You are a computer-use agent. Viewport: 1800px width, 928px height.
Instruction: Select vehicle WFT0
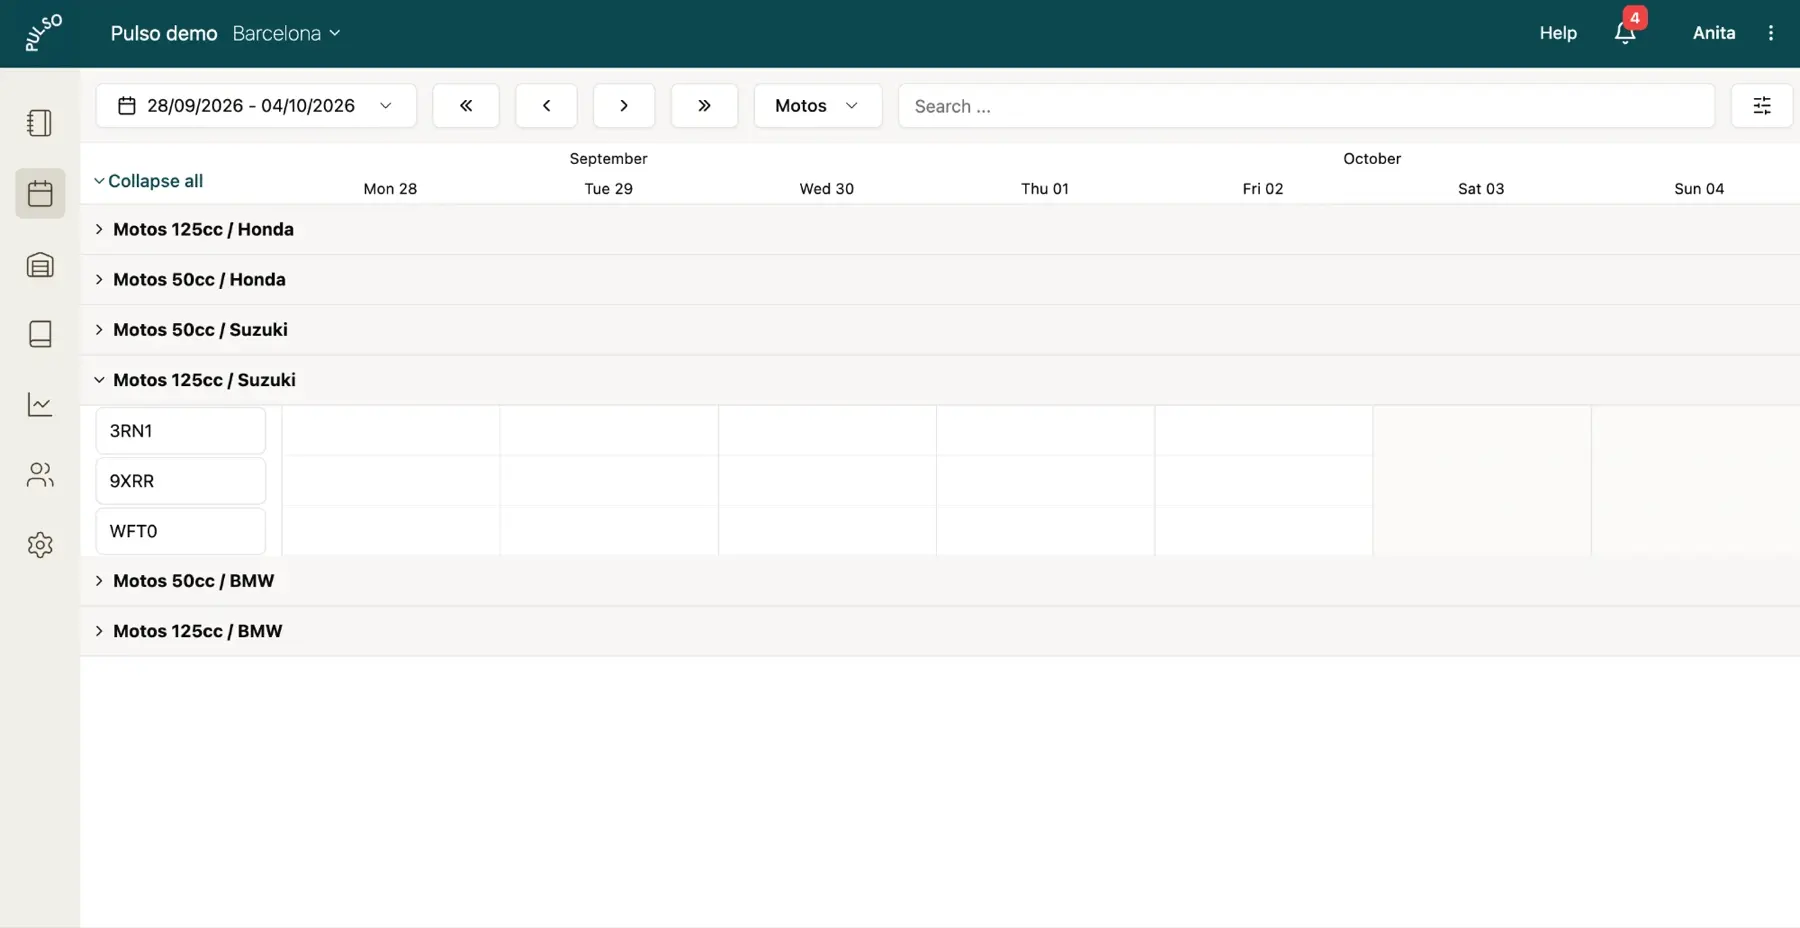point(181,531)
